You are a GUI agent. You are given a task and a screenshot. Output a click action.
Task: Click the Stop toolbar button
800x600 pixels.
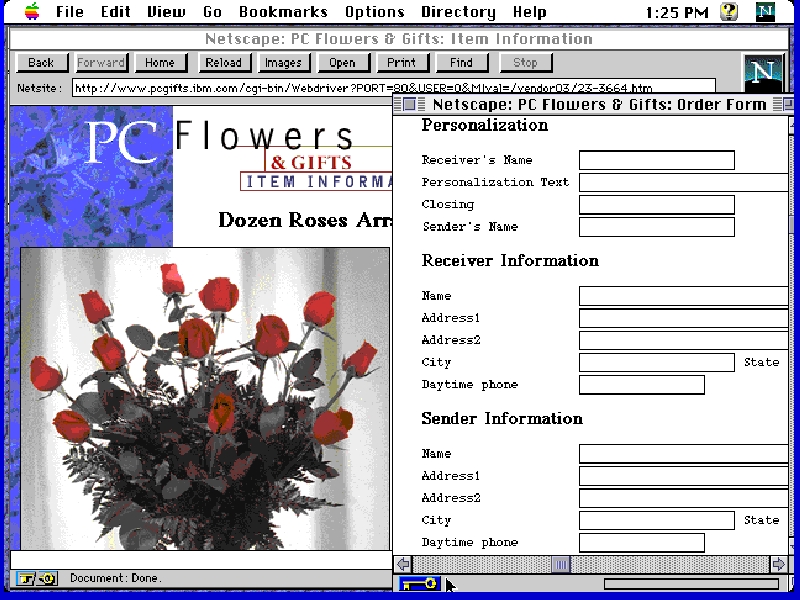tap(526, 63)
